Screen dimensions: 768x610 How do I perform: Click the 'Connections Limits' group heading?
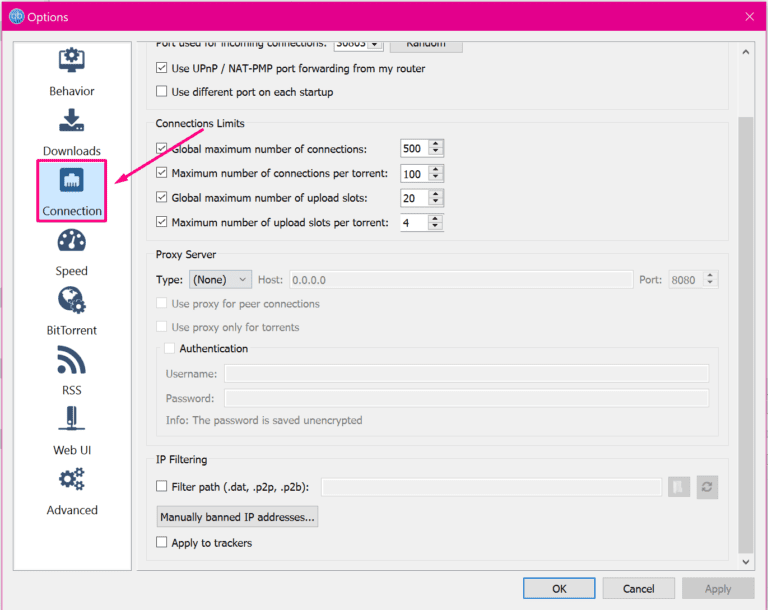[200, 123]
